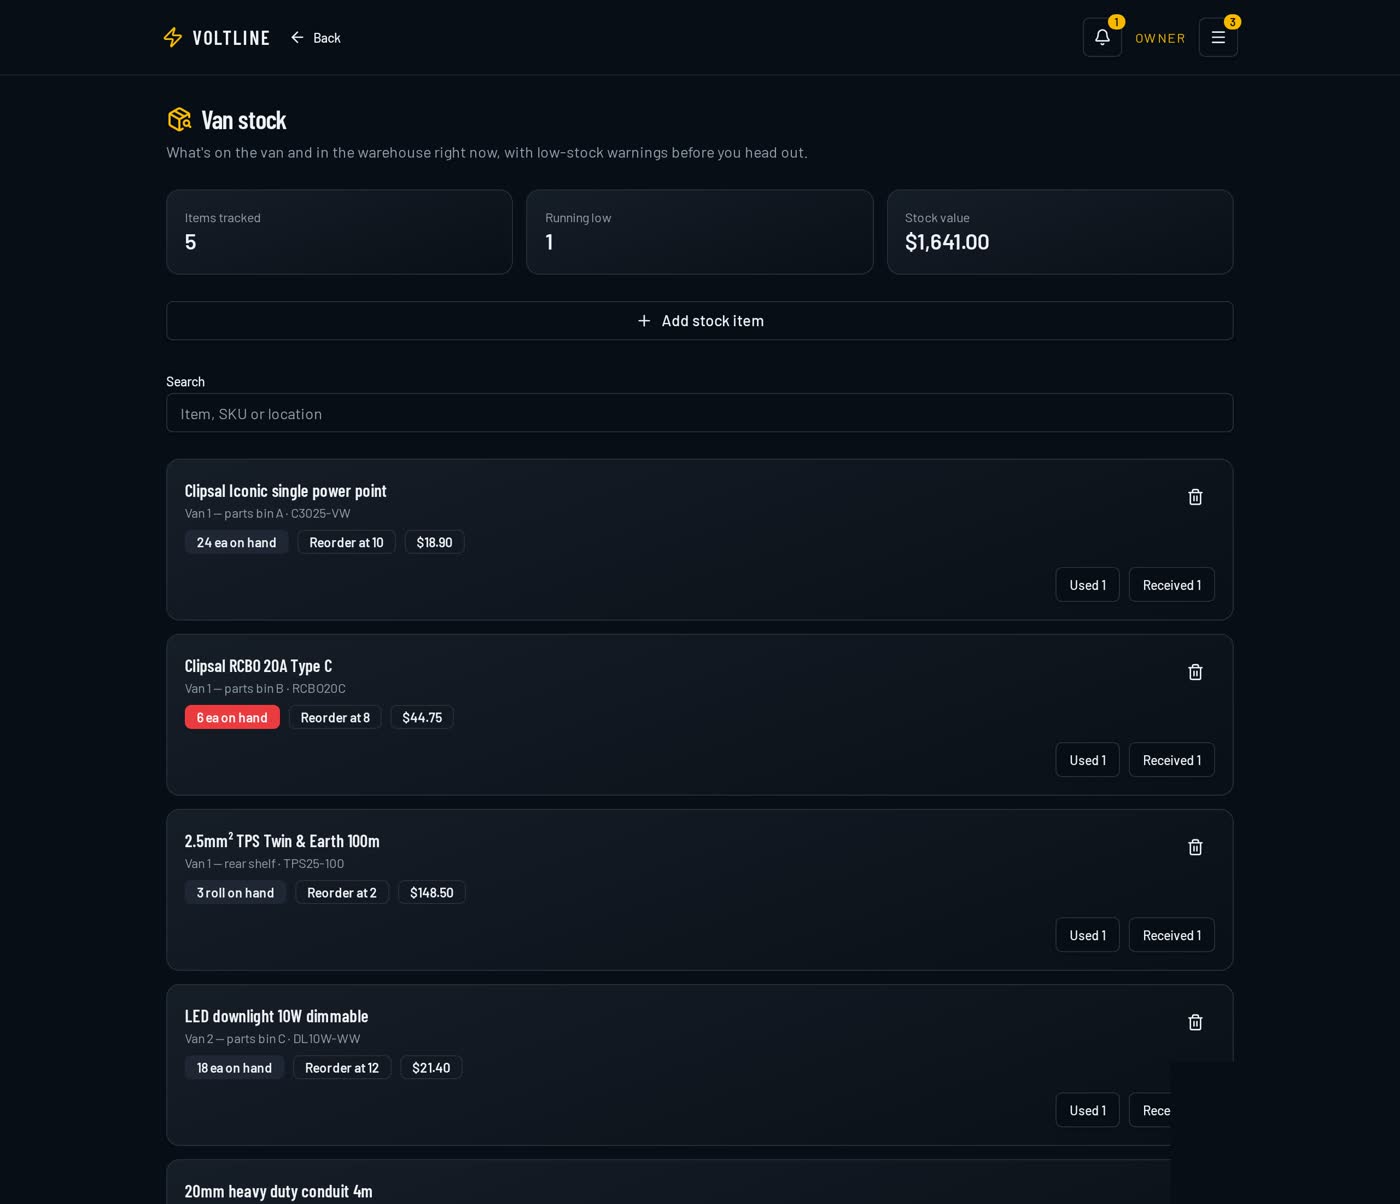Click the Van stock package icon
This screenshot has height=1204, width=1400.
tap(179, 120)
